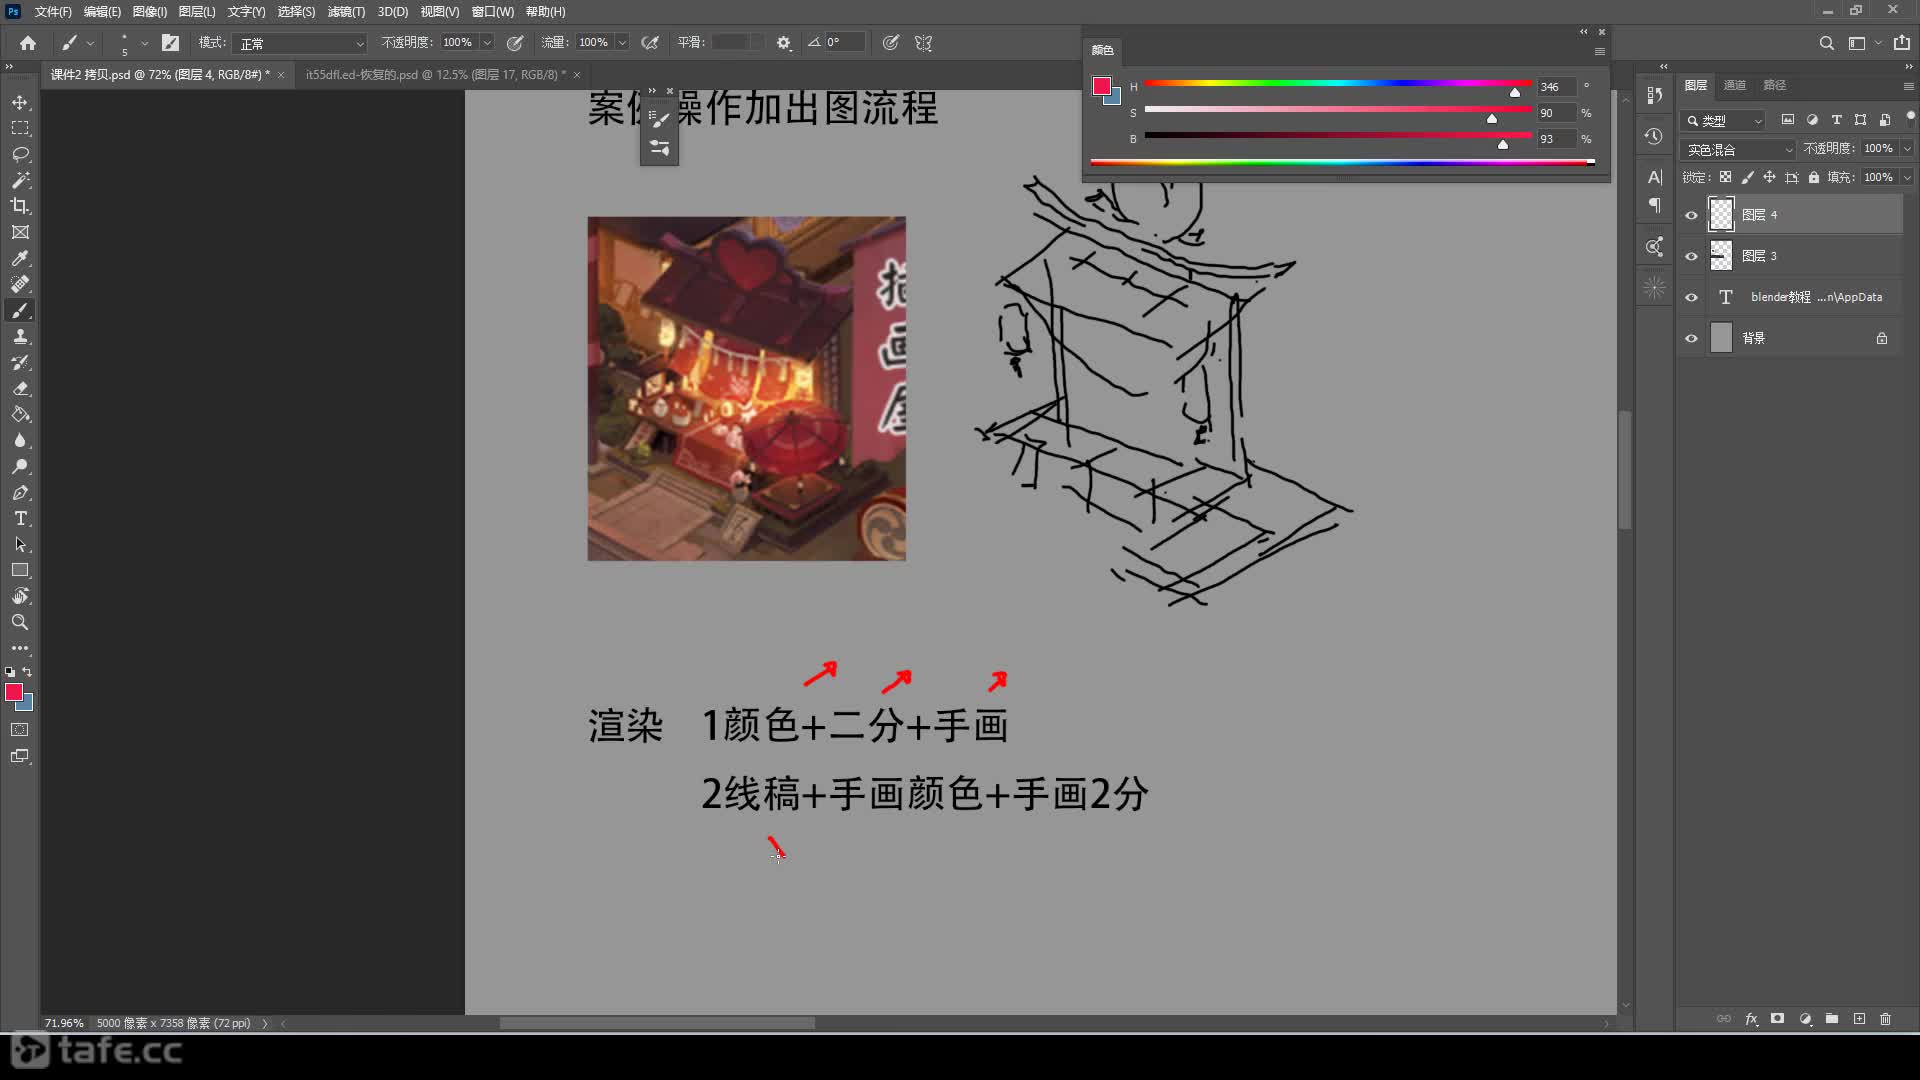This screenshot has height=1080, width=1920.
Task: Expand the layer blend mode 实色混合 dropdown
Action: 1739,149
